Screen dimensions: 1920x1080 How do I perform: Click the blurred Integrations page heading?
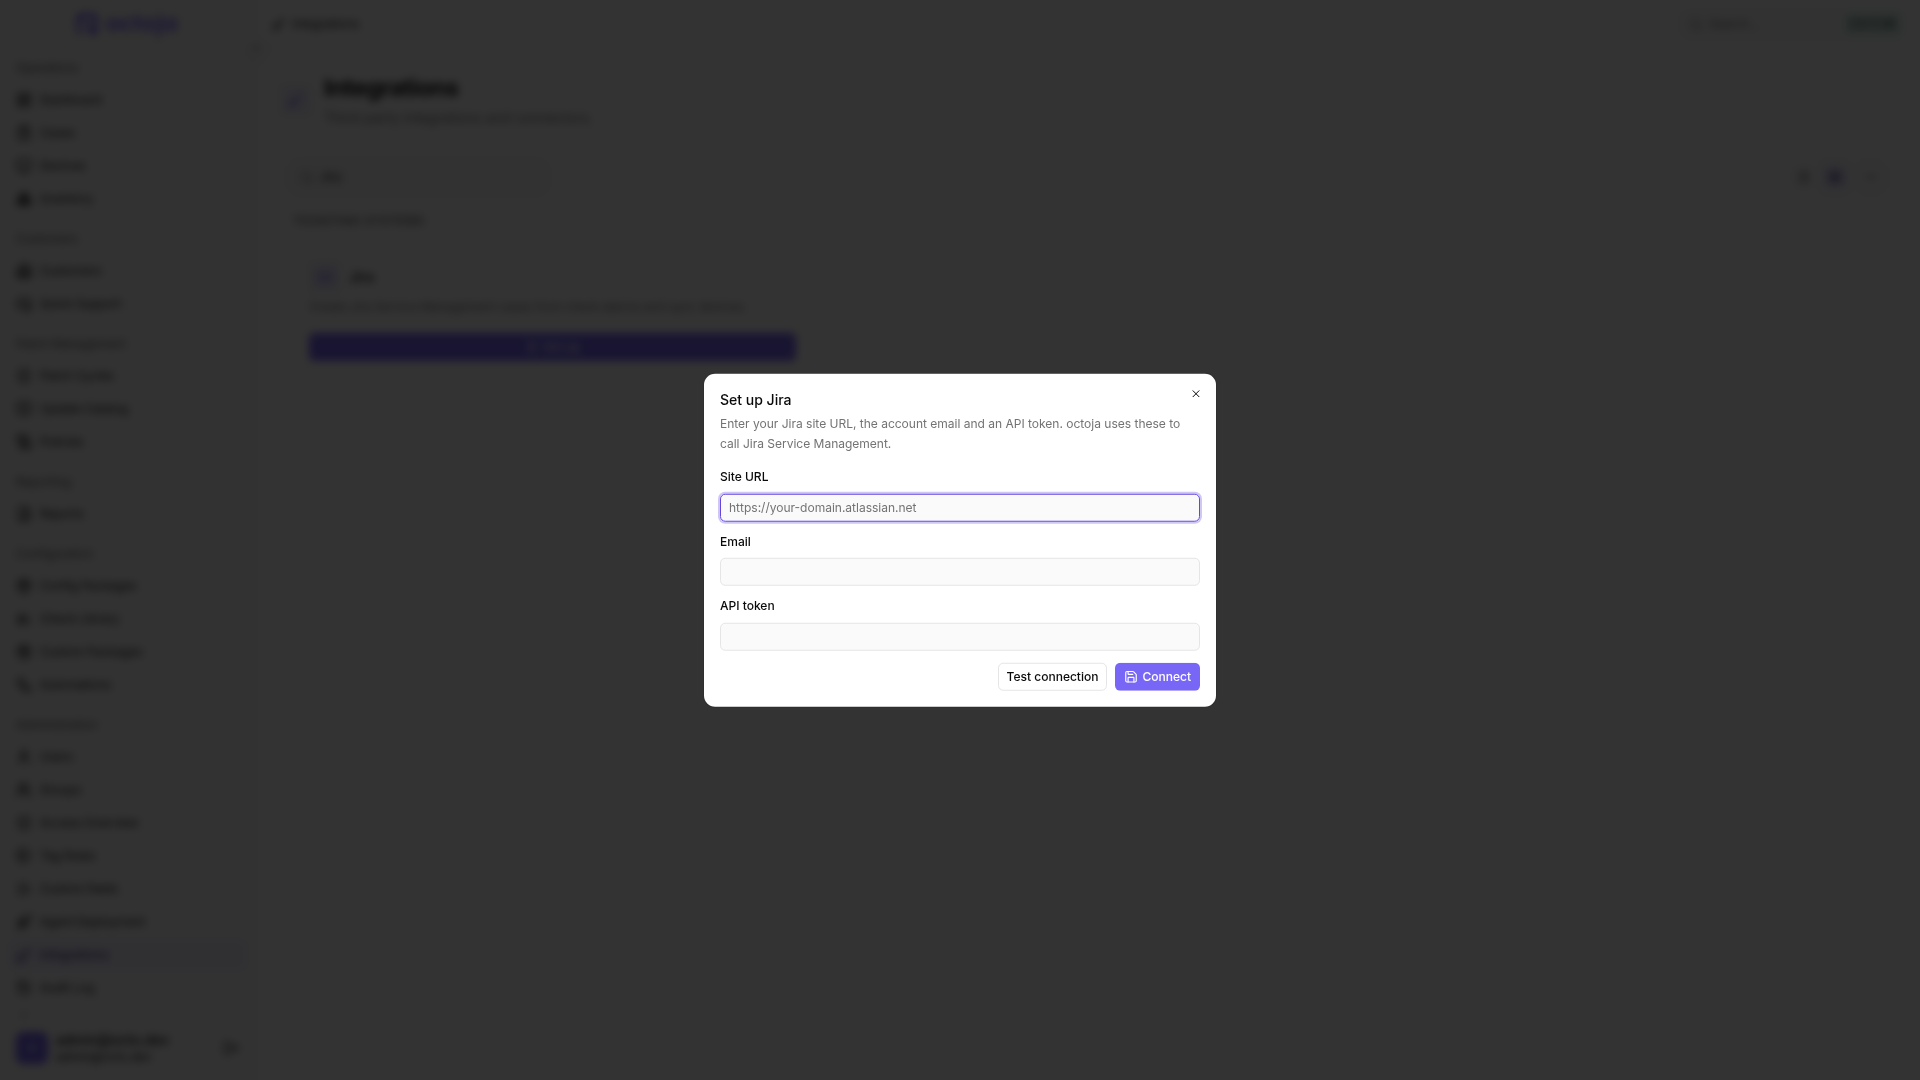coord(391,88)
